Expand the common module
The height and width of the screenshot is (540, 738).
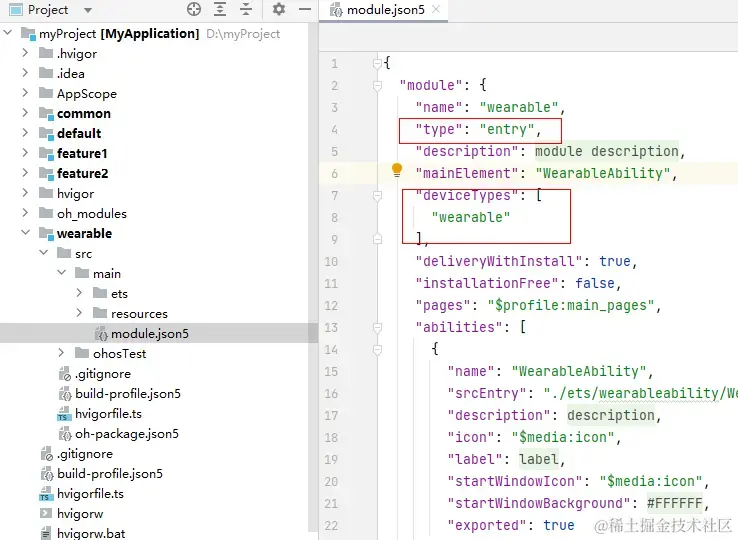coord(25,113)
